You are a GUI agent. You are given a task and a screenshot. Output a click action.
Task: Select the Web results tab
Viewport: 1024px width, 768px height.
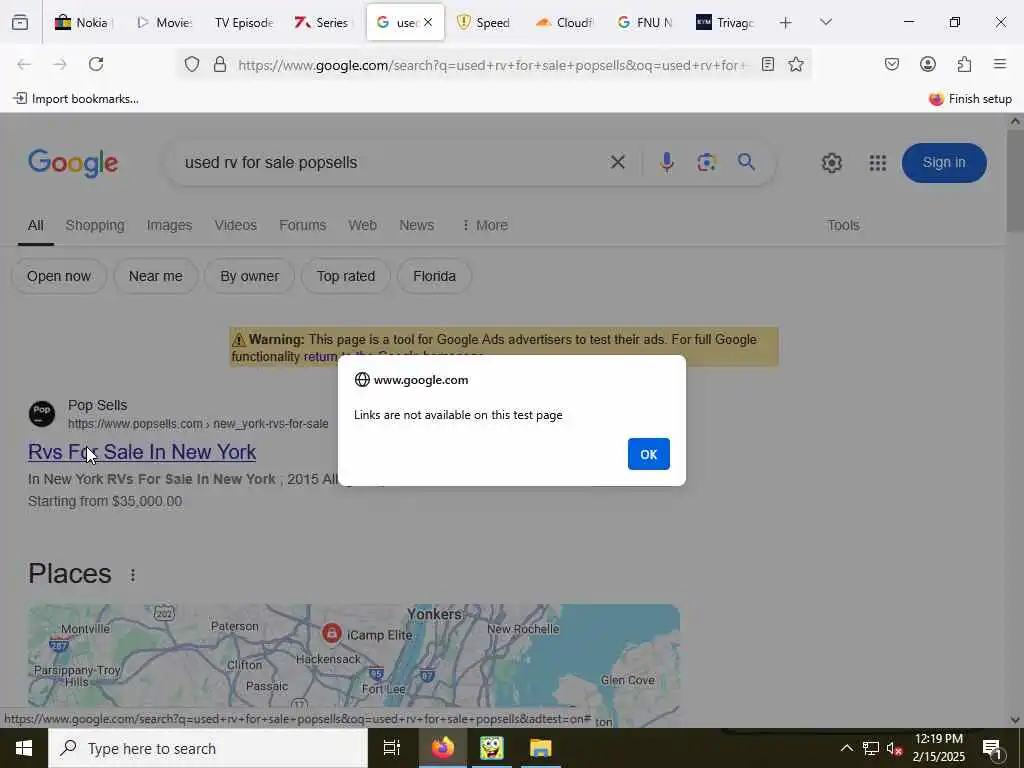coord(362,225)
